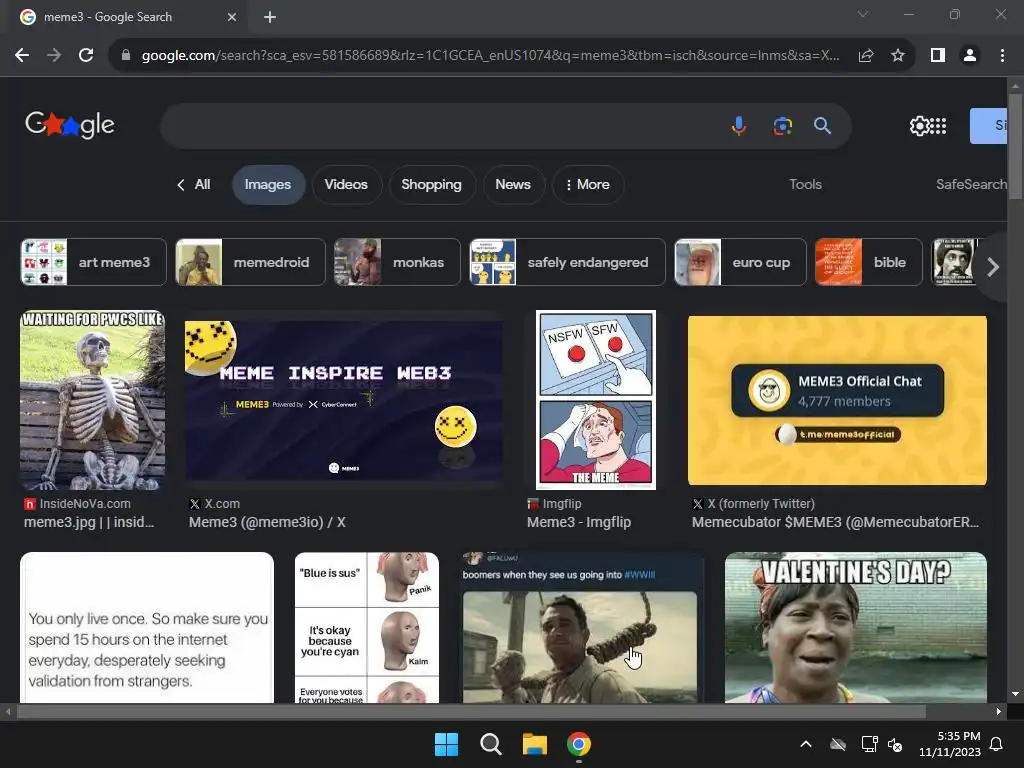Reload the page with the refresh icon
1024x768 pixels.
click(86, 56)
